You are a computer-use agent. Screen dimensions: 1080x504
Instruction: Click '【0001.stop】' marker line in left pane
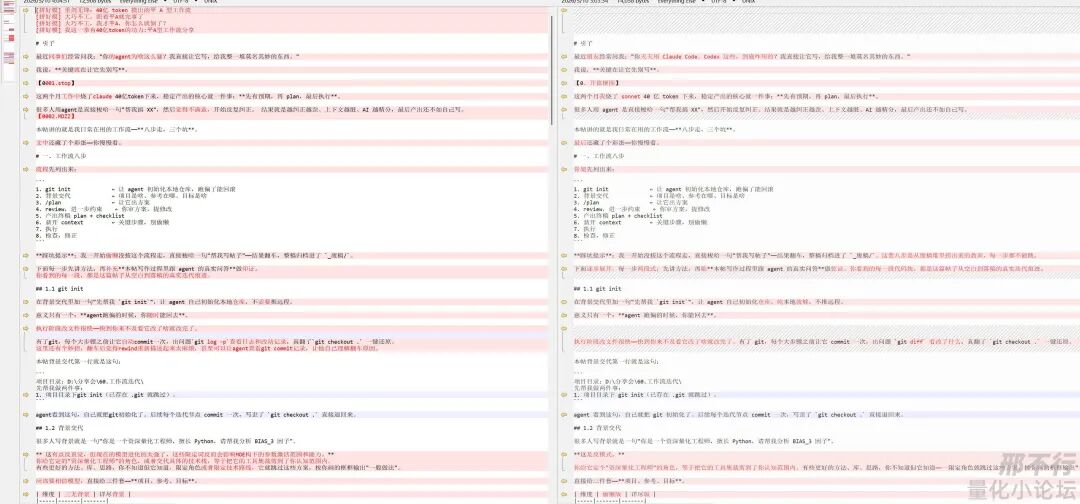click(x=54, y=83)
